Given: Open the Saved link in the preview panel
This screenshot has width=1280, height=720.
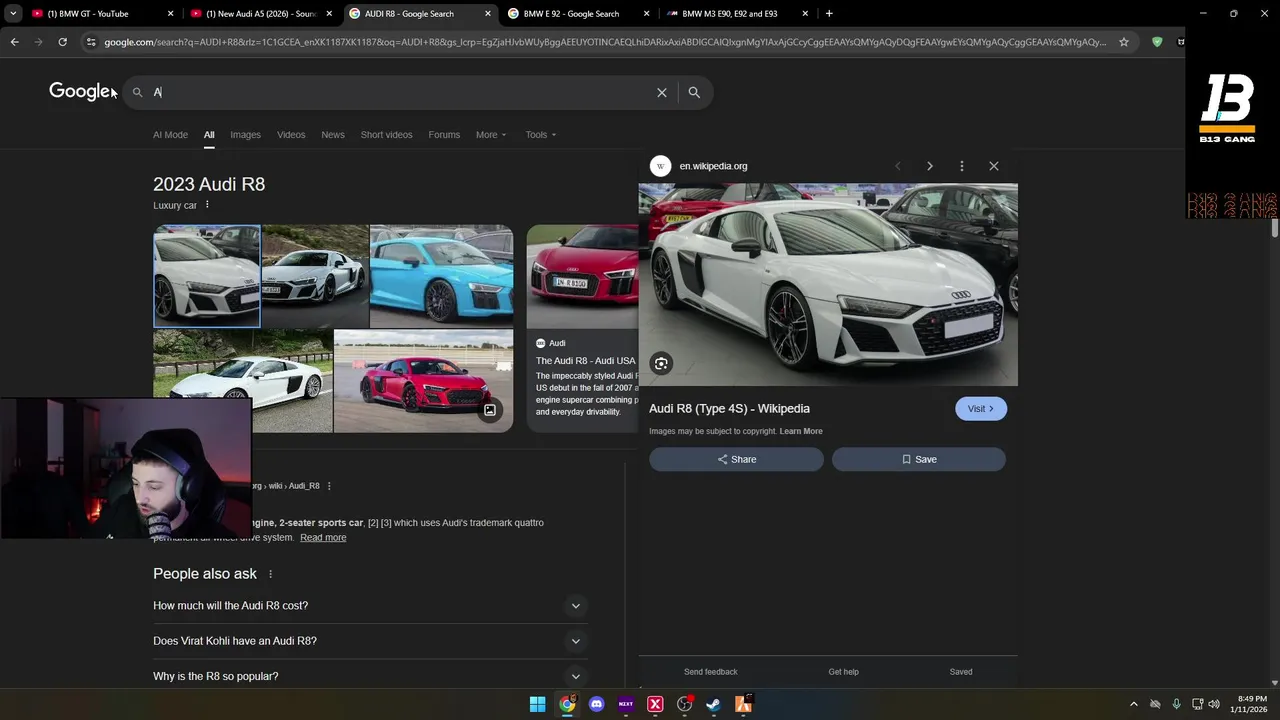Looking at the screenshot, I should pyautogui.click(x=961, y=672).
